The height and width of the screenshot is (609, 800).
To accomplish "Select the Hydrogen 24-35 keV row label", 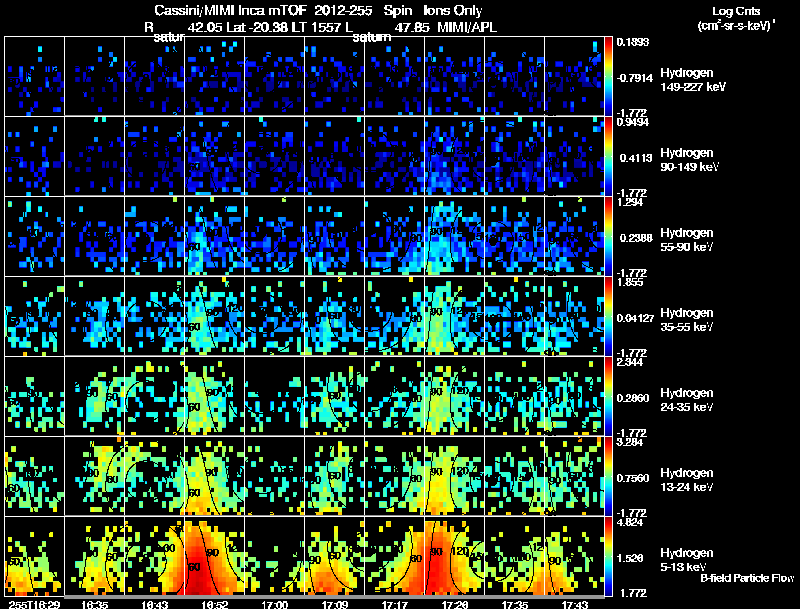I will click(687, 400).
